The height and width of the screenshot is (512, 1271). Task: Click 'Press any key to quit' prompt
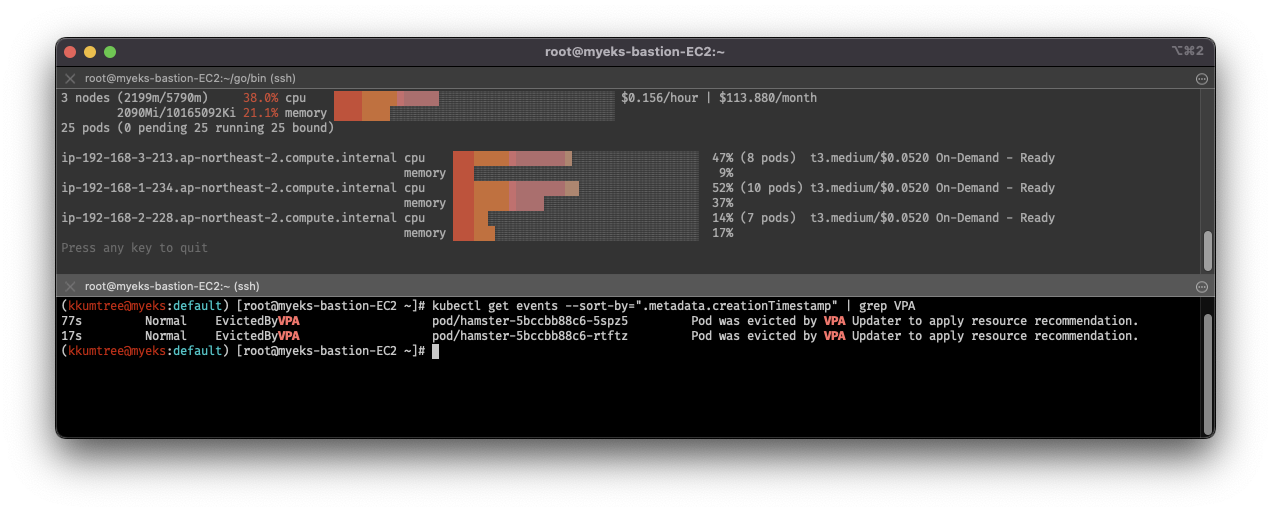(x=135, y=248)
